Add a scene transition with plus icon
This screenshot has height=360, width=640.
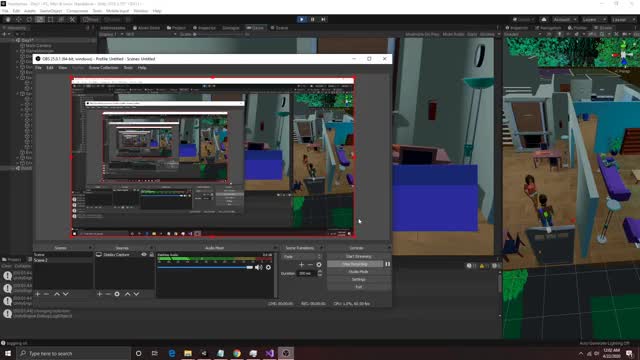coord(301,264)
